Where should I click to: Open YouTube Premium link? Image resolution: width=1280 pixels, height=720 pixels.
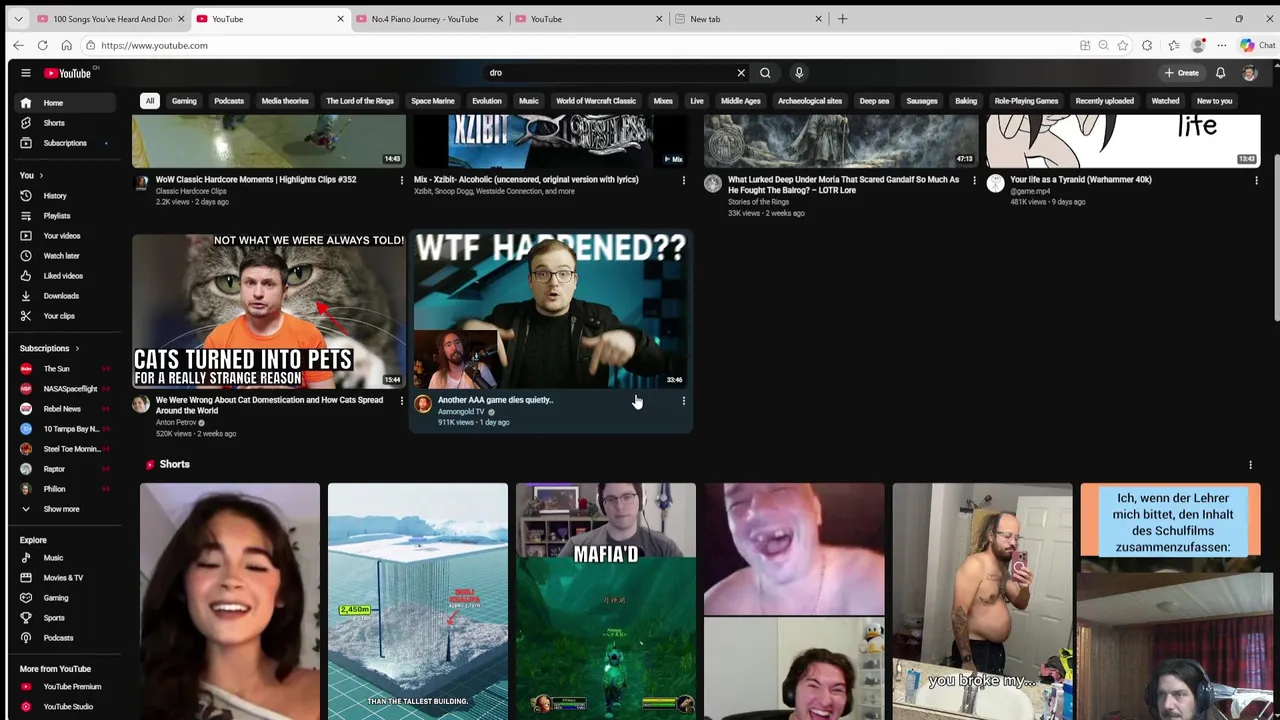pyautogui.click(x=64, y=687)
